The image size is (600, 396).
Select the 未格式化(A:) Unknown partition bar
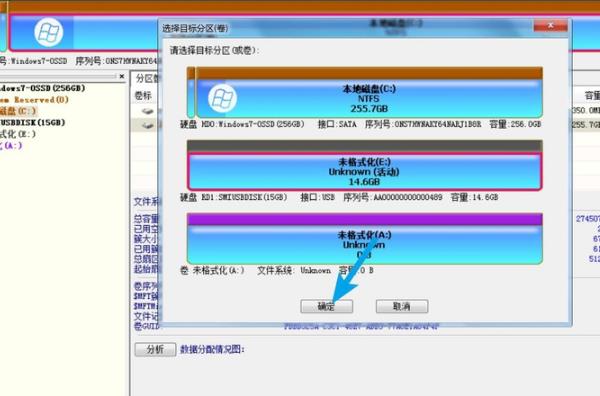364,239
